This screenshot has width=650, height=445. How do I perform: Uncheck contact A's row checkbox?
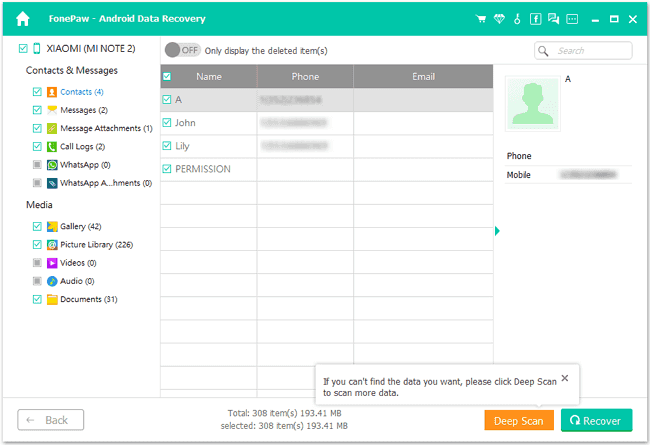167,99
